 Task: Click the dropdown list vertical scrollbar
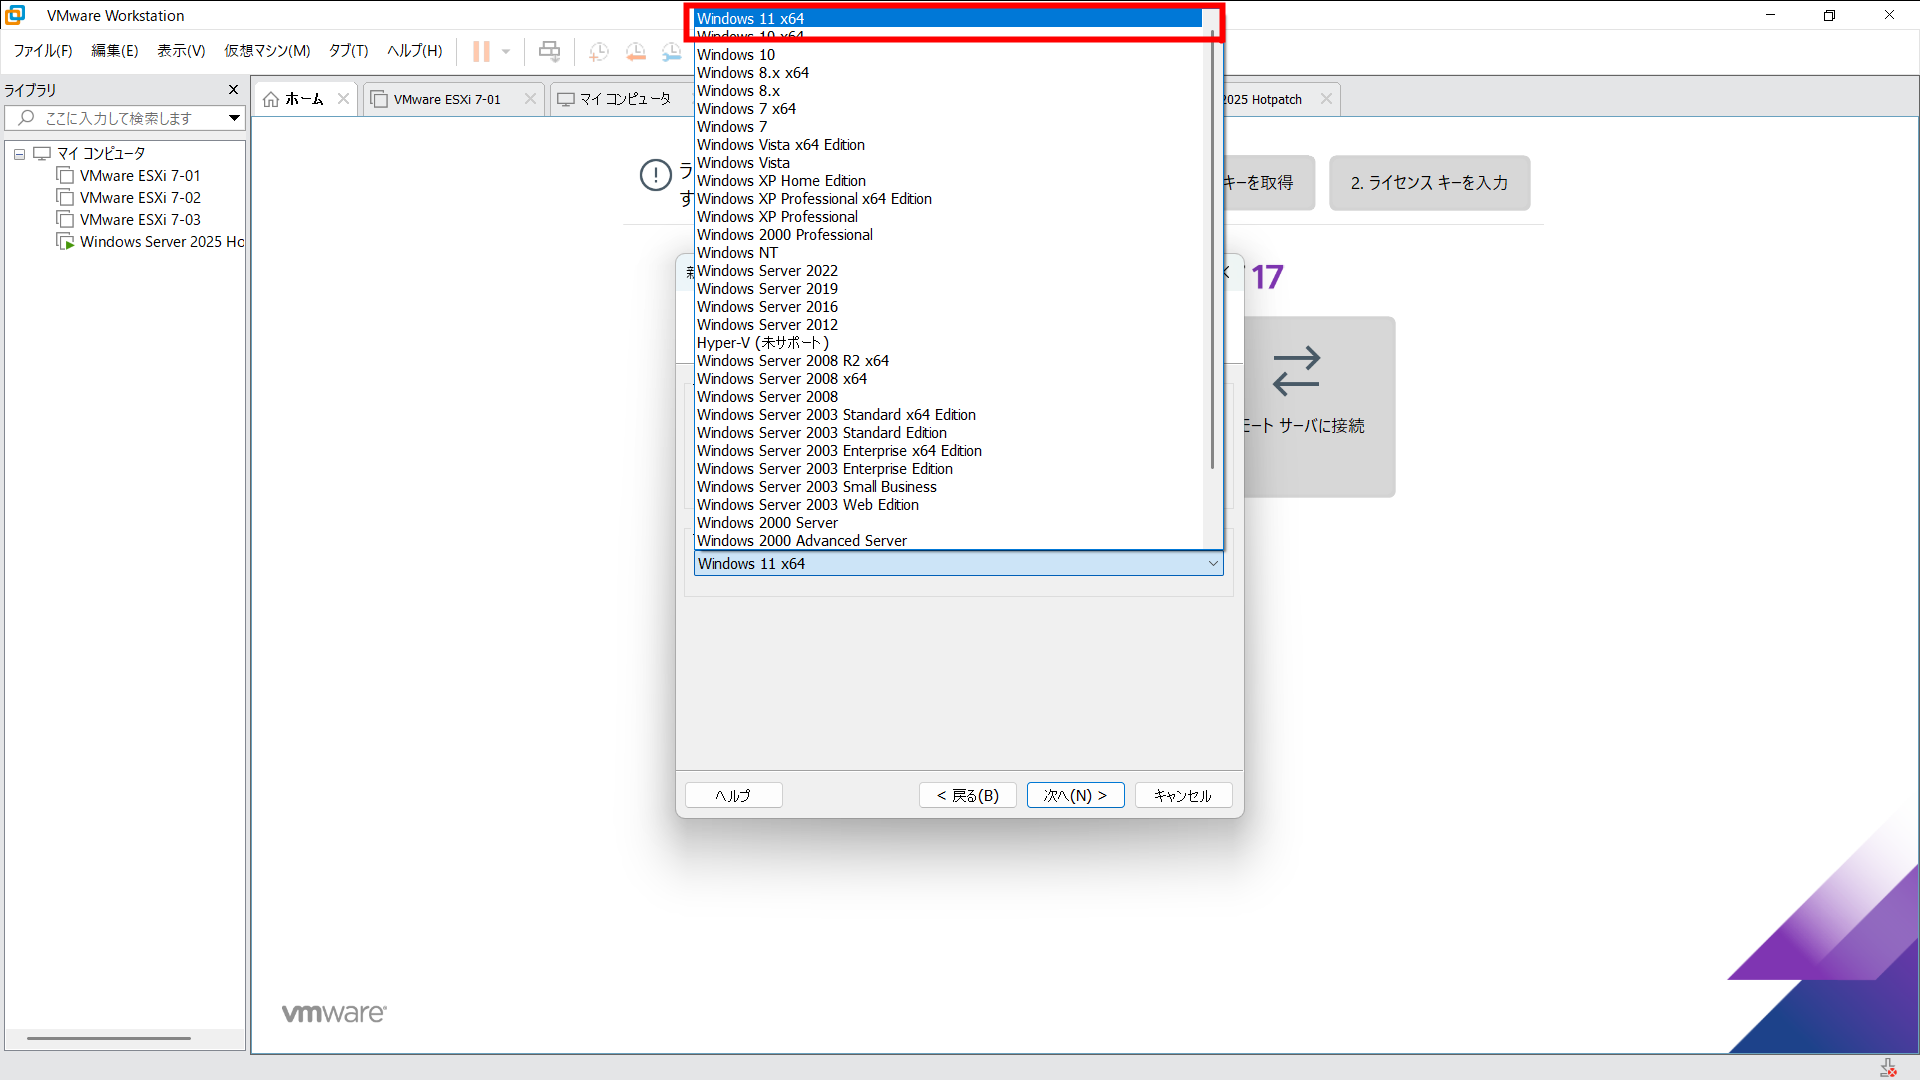click(x=1212, y=250)
